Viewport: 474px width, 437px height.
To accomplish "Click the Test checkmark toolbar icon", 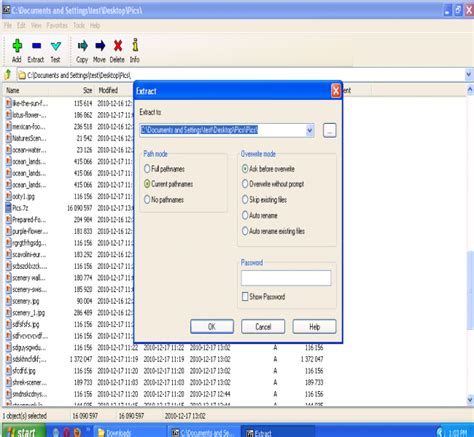I will 56,46.
